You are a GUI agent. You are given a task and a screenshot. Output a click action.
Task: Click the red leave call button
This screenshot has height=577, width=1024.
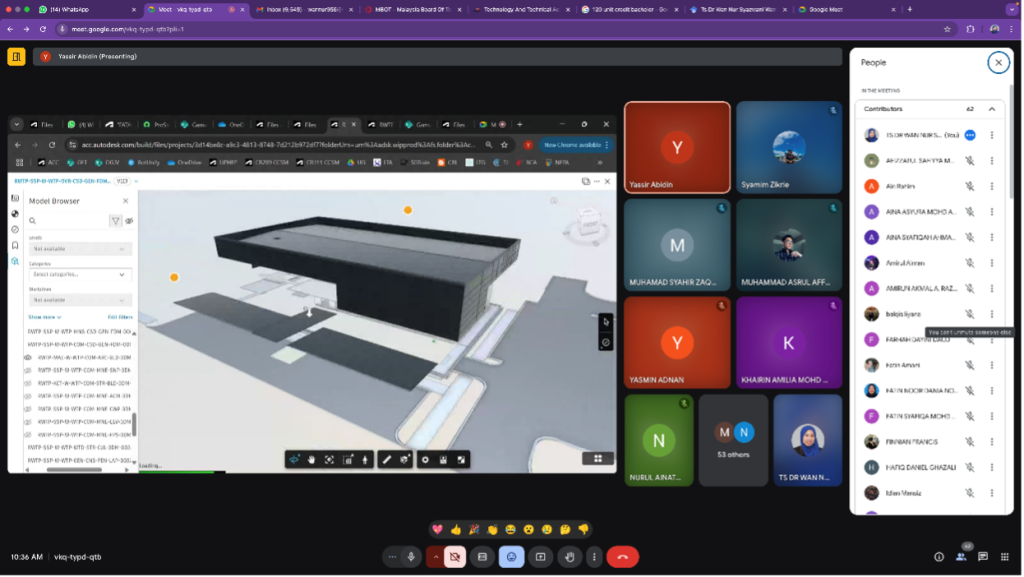tap(622, 557)
